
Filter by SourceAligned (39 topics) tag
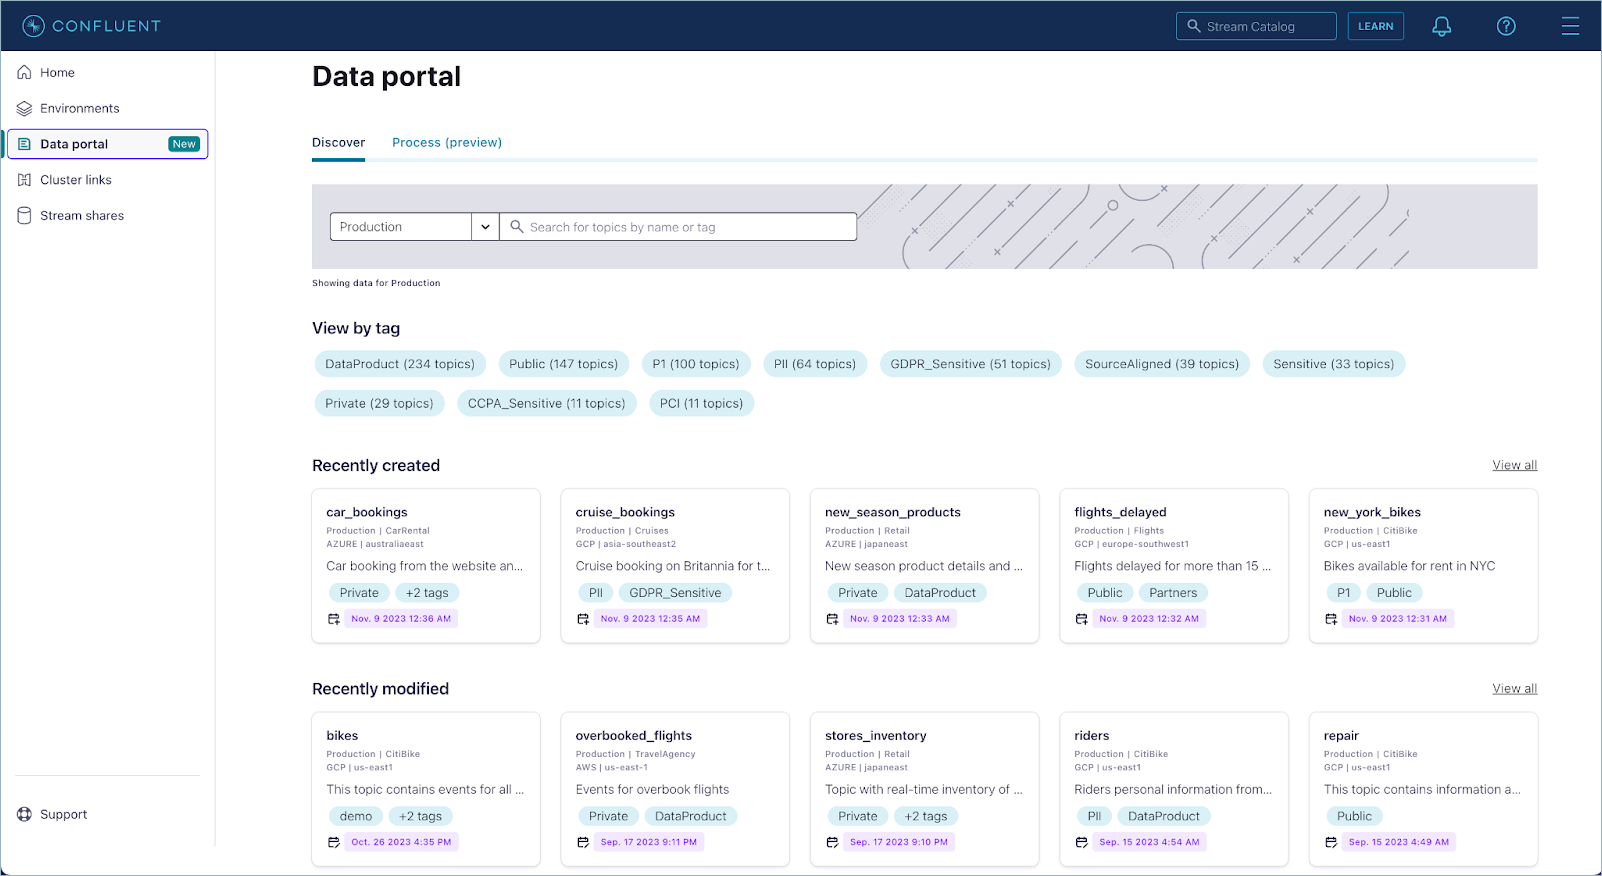point(1162,364)
